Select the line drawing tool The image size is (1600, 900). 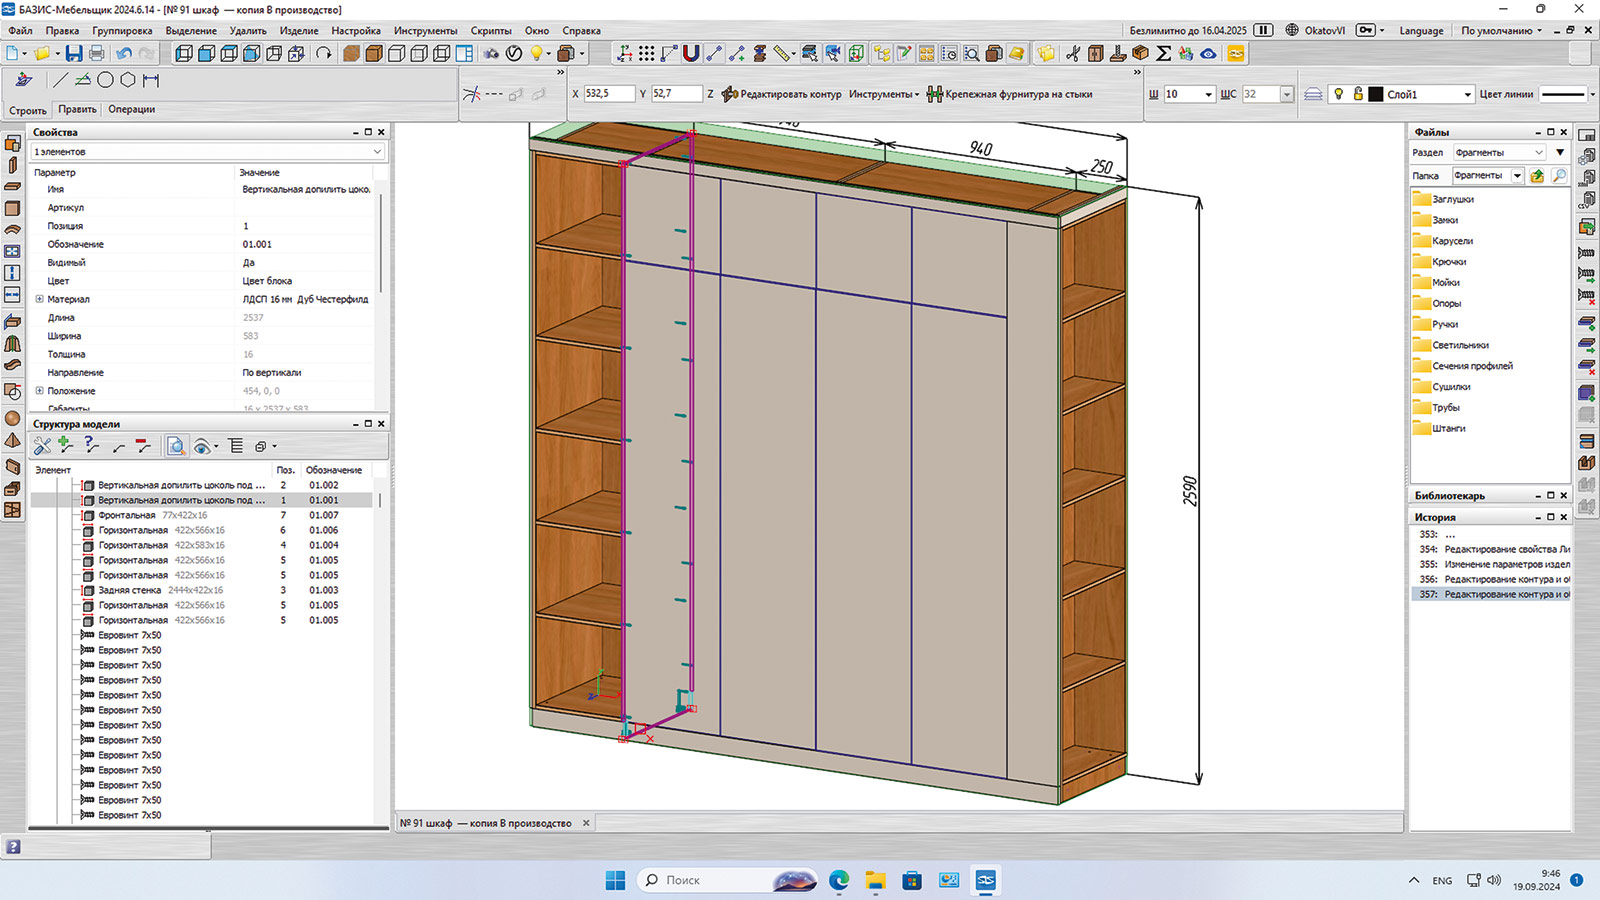click(60, 80)
